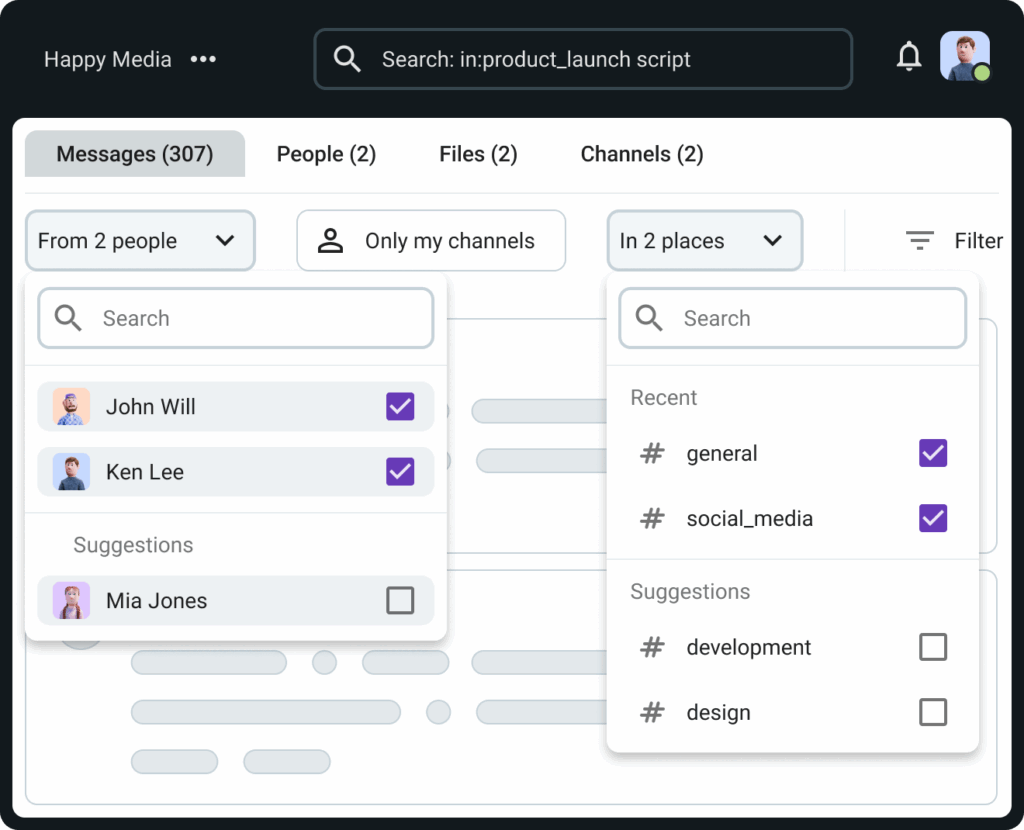Viewport: 1024px width, 830px height.
Task: Click the magnifier icon in top search bar
Action: [x=347, y=60]
